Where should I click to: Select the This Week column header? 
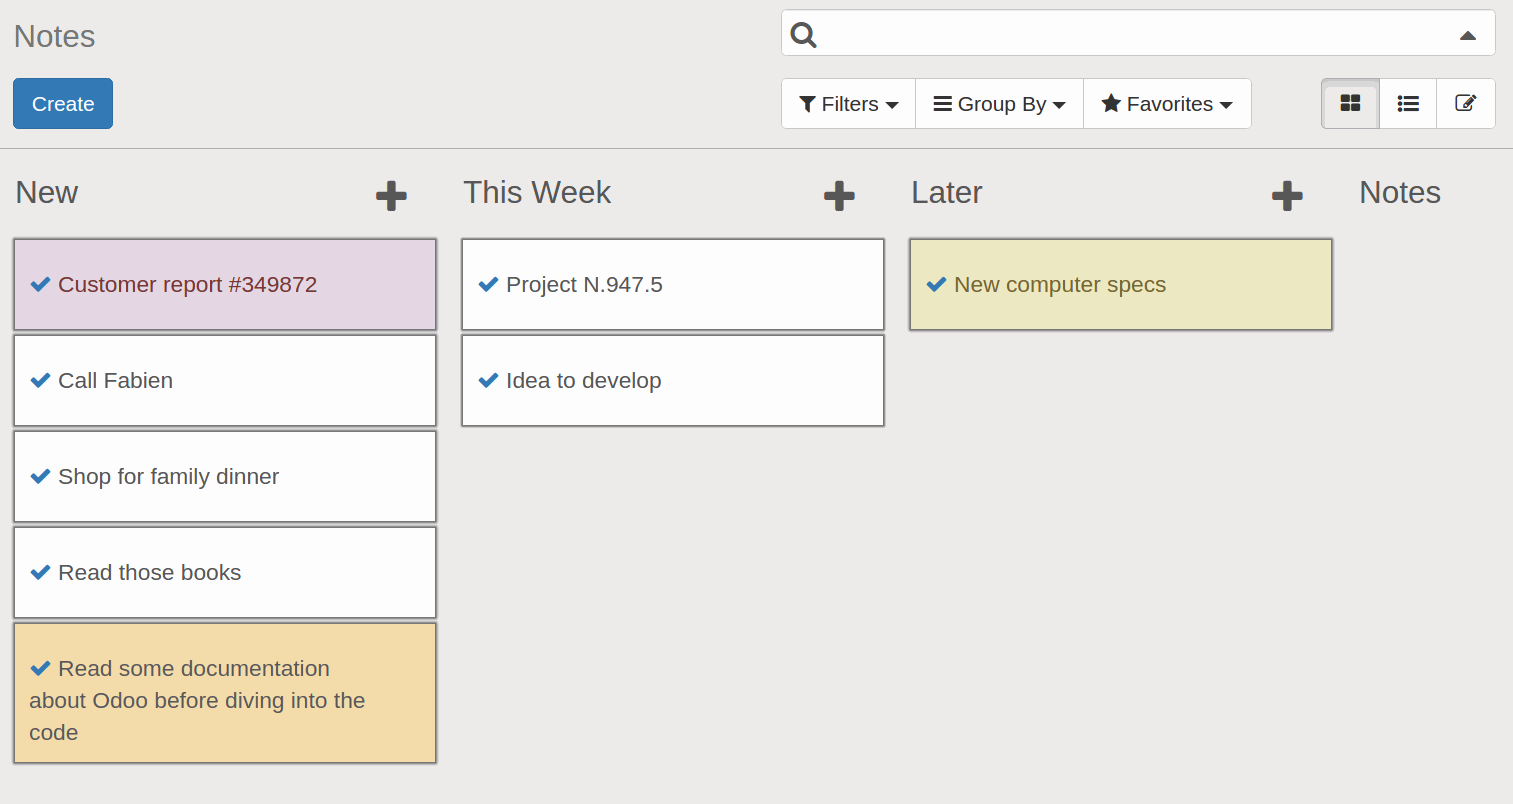pyautogui.click(x=537, y=192)
